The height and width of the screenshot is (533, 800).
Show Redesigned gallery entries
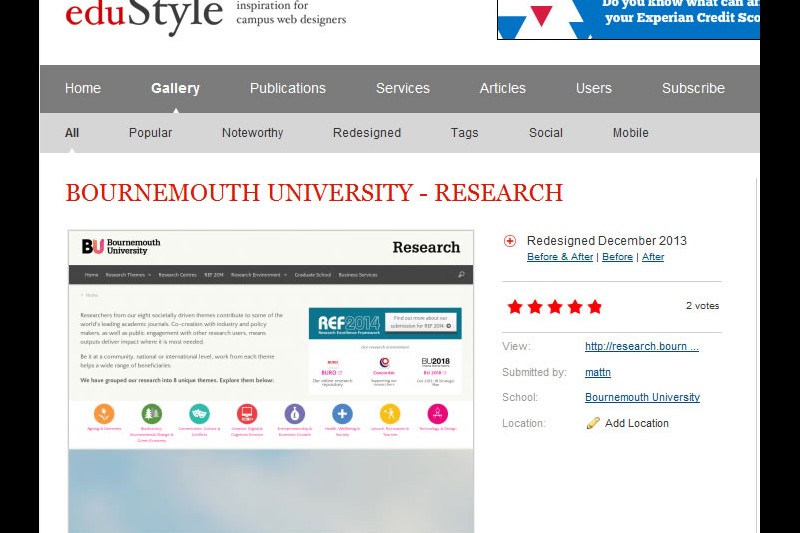point(367,133)
